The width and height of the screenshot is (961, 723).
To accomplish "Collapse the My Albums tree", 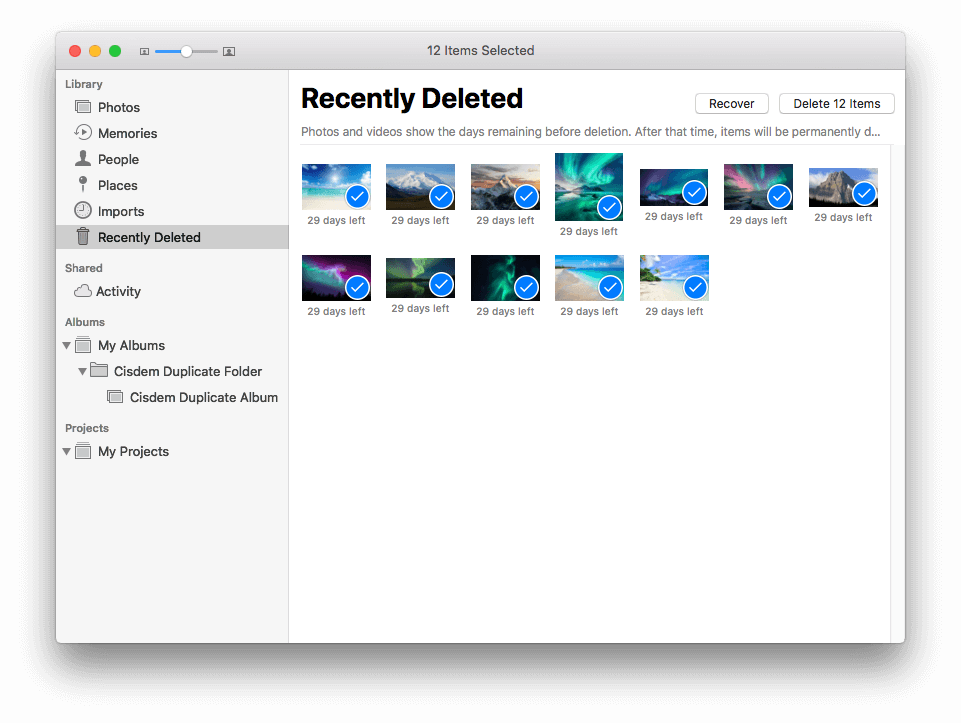I will pyautogui.click(x=66, y=345).
